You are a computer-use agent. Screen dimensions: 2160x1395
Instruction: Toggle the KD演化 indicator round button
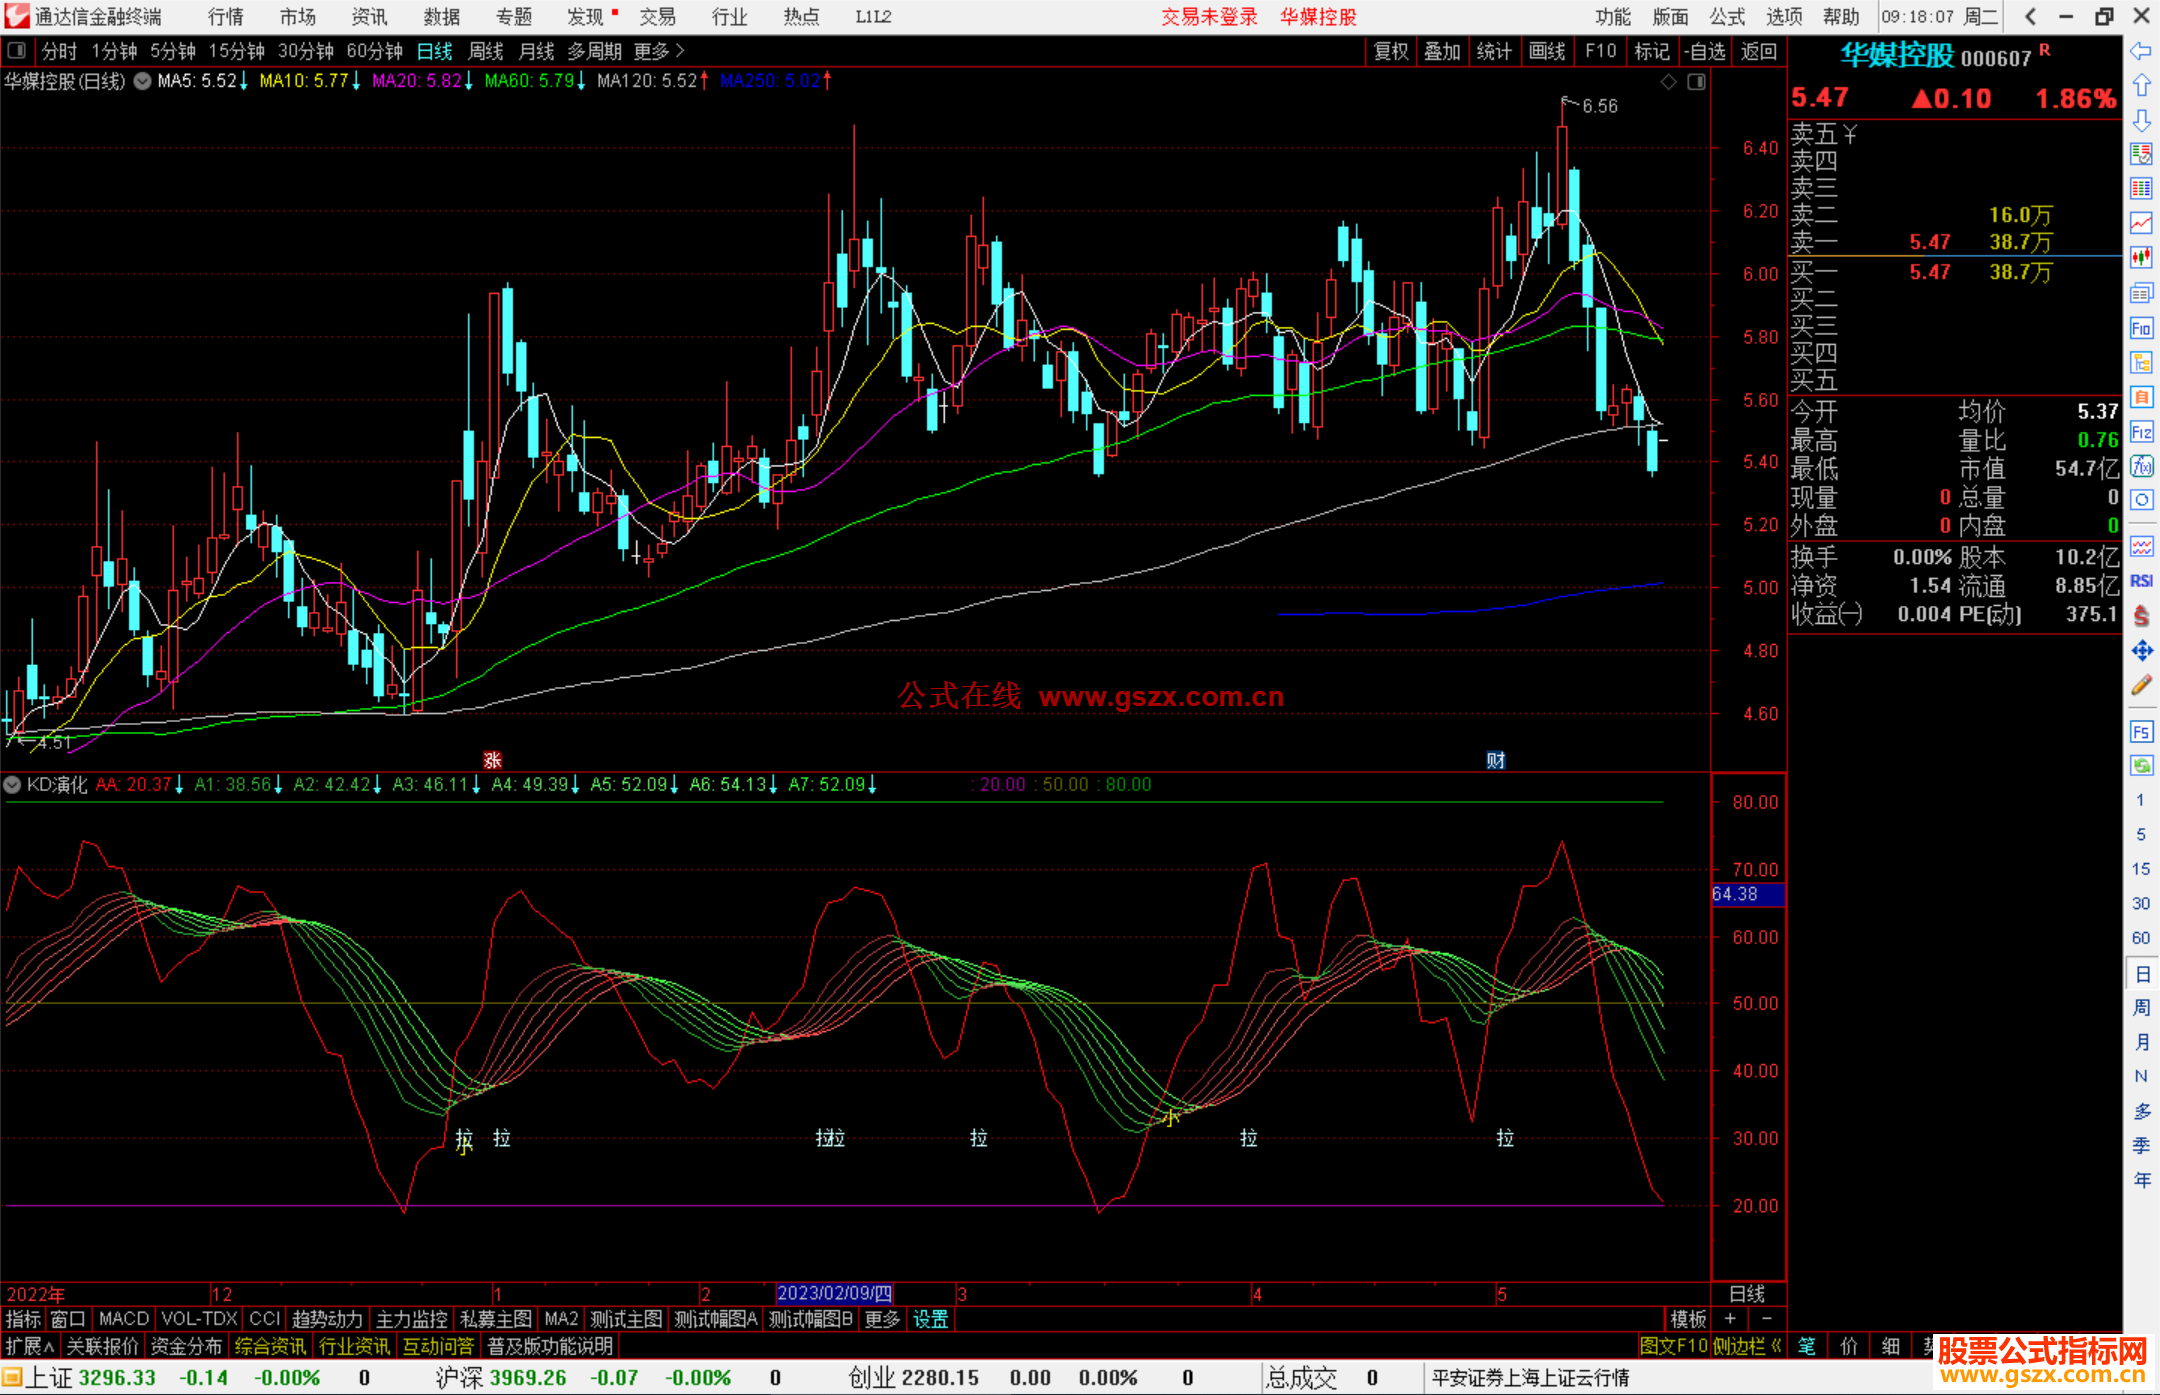click(x=13, y=785)
